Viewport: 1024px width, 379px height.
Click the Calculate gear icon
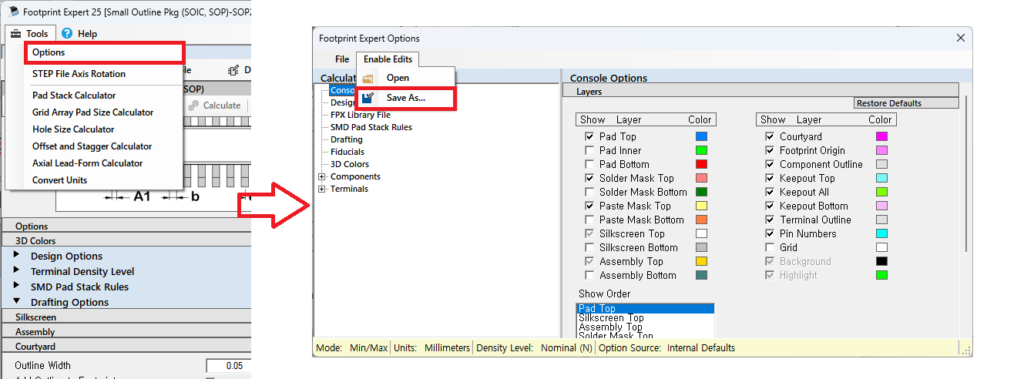click(193, 105)
